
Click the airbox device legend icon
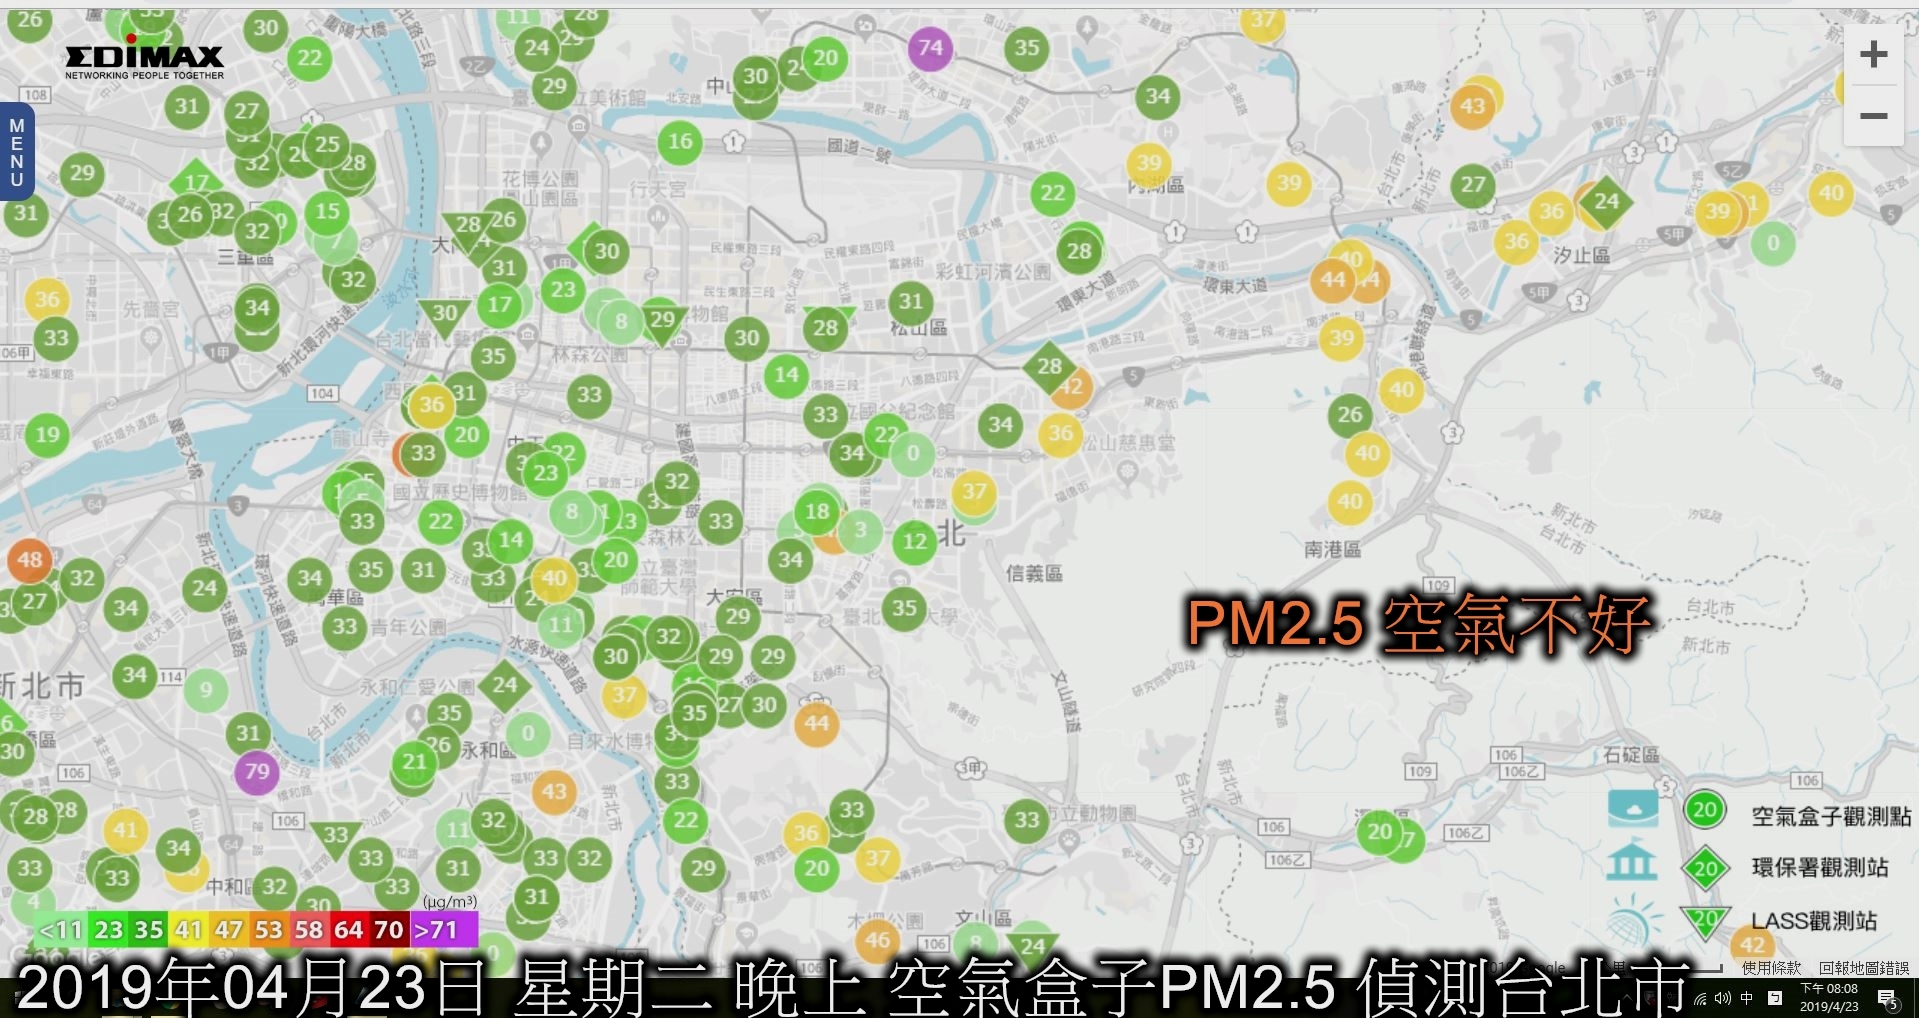(1632, 807)
